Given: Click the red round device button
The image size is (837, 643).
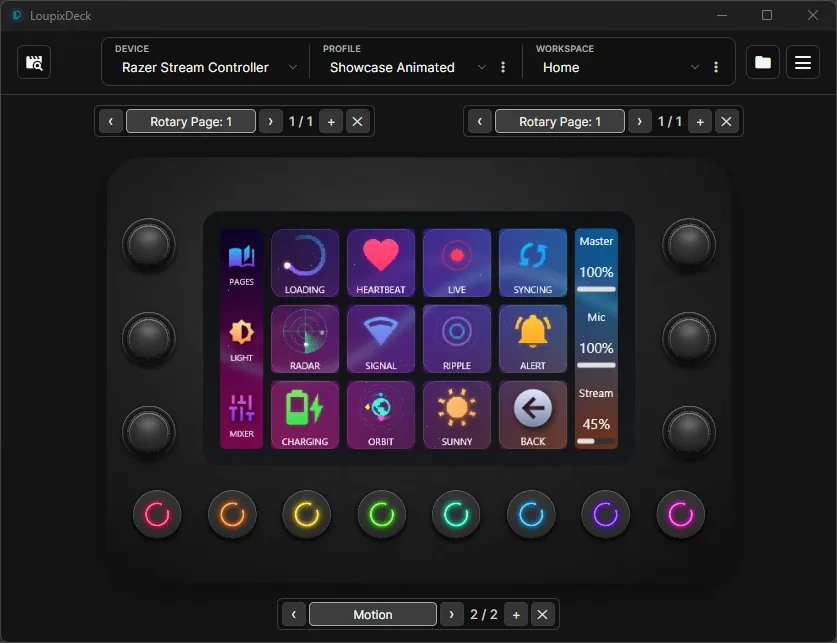Looking at the screenshot, I should 157,514.
